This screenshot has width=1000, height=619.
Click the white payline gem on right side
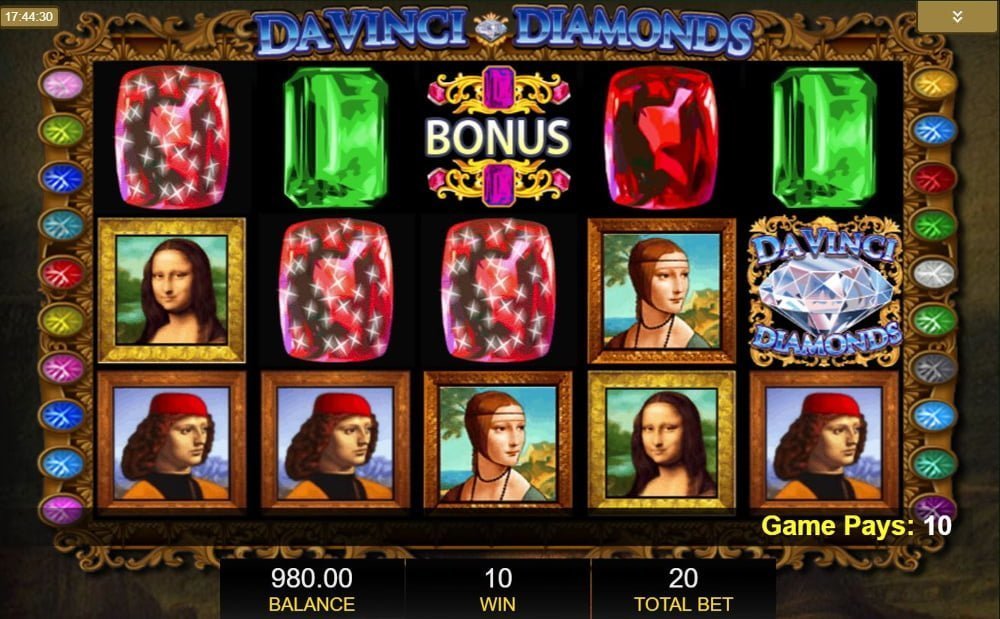(x=933, y=273)
